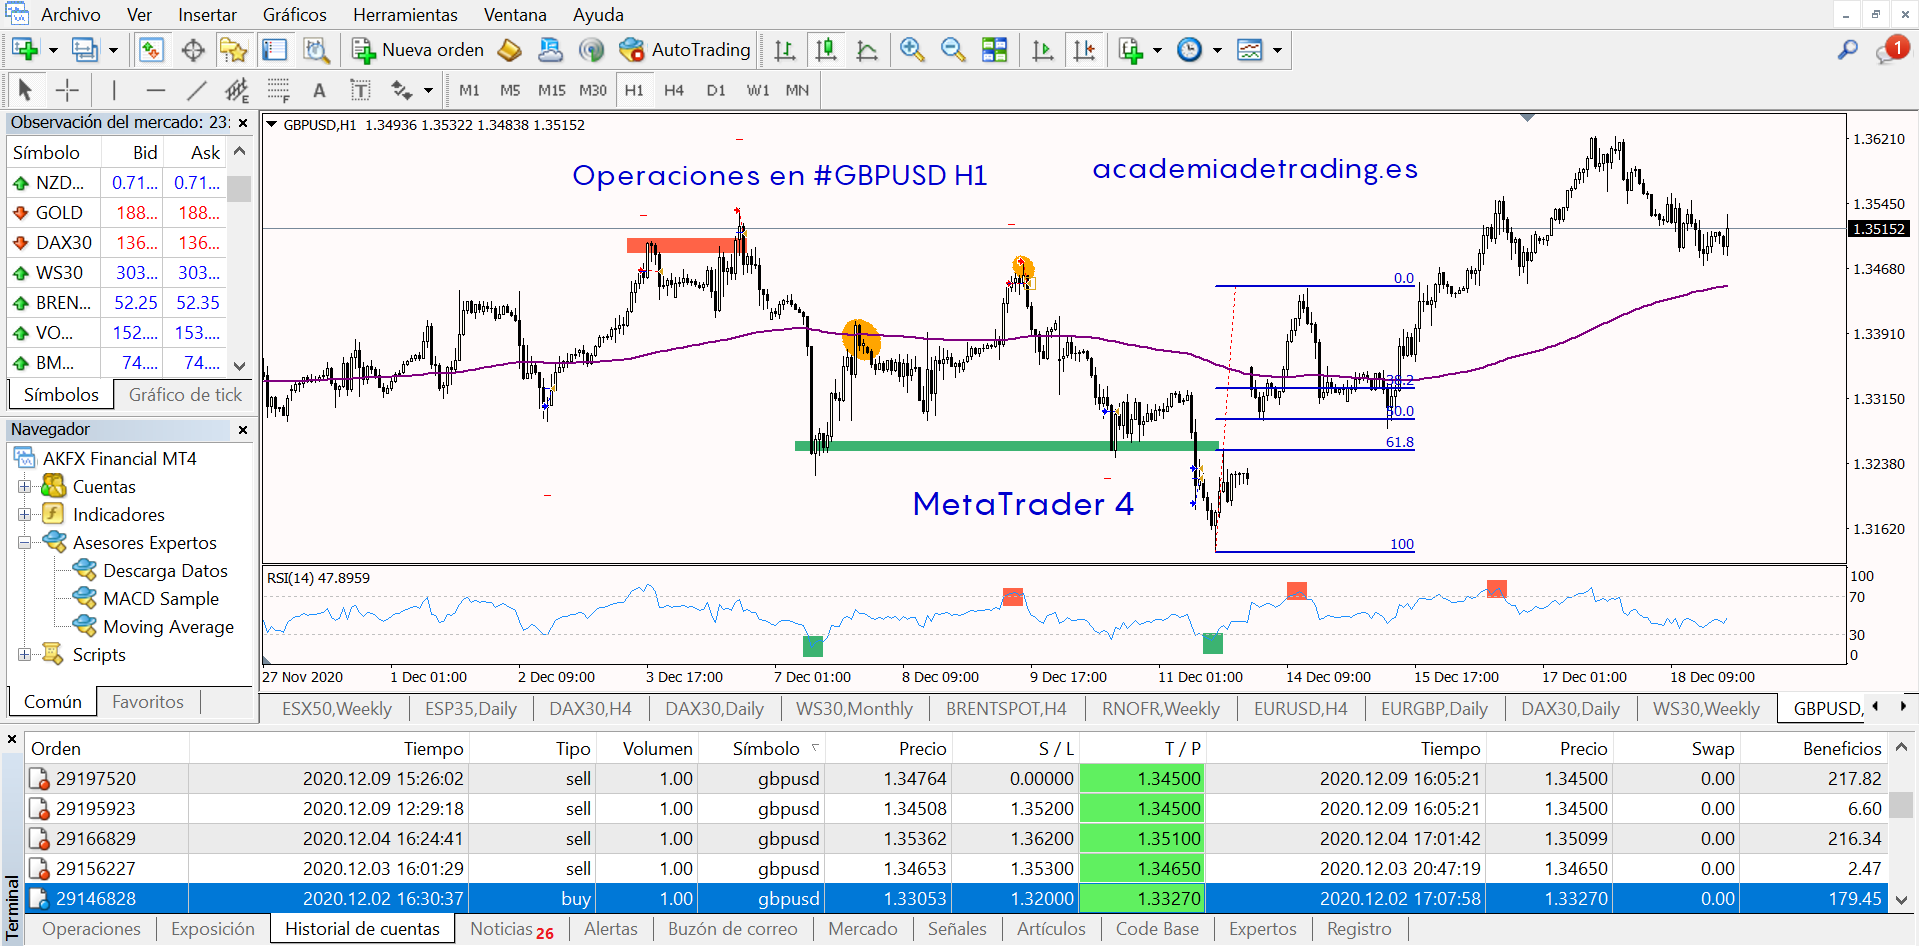This screenshot has width=1919, height=946.
Task: Switch timeframe to MN
Action: (x=797, y=90)
